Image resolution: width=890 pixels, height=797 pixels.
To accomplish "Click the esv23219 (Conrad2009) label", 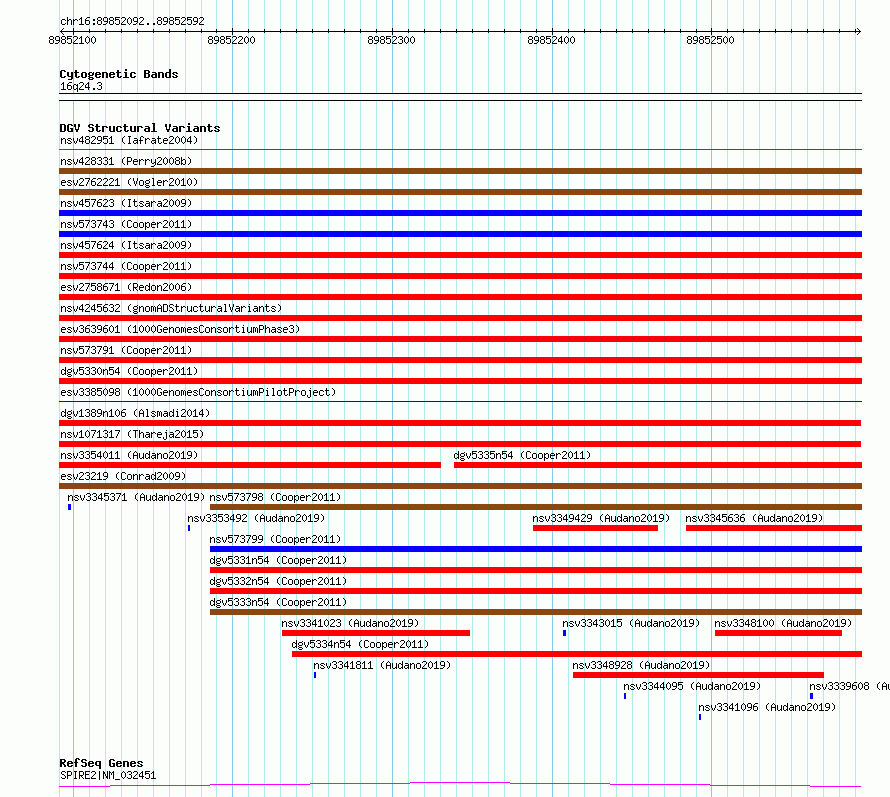I will tap(123, 476).
